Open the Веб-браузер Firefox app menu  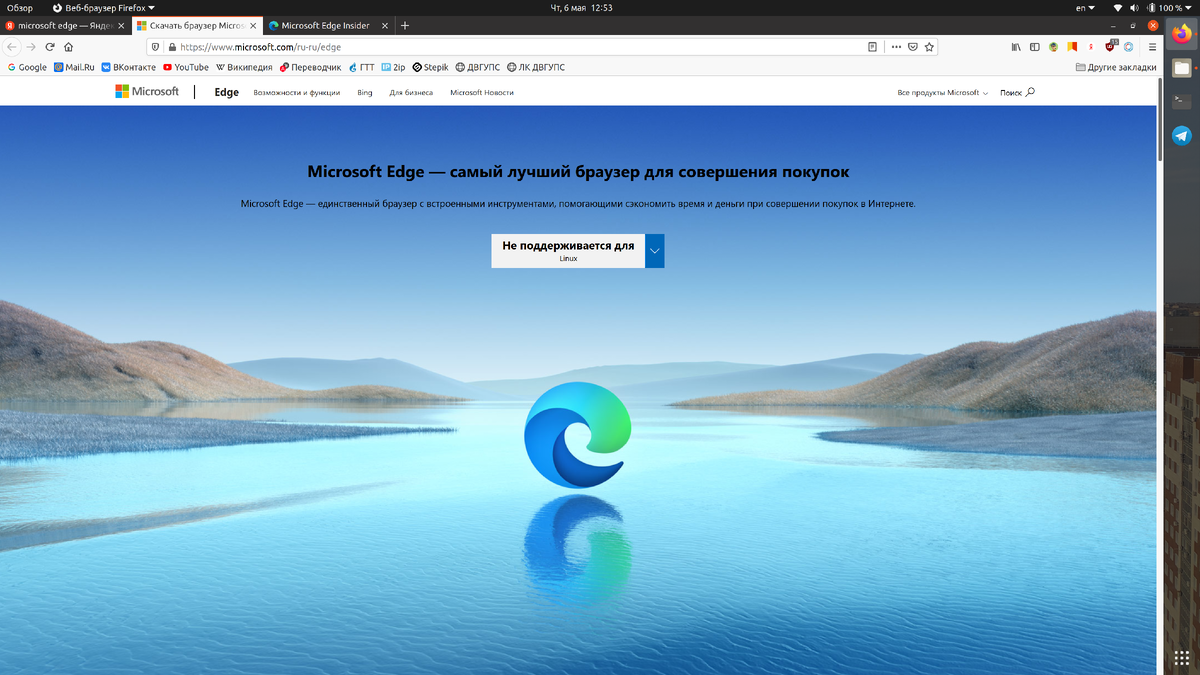(x=103, y=7)
